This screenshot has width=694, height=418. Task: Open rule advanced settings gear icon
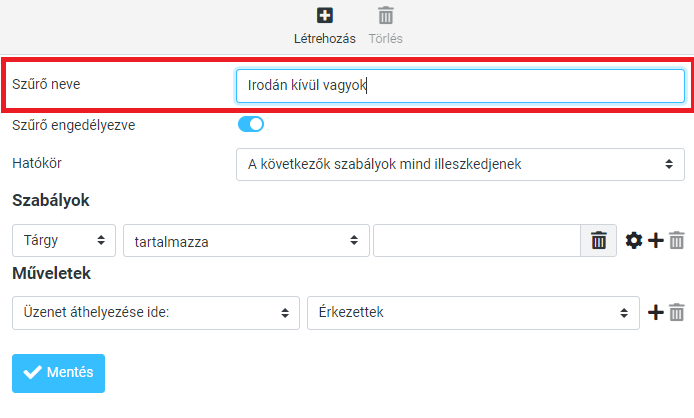[x=633, y=240]
